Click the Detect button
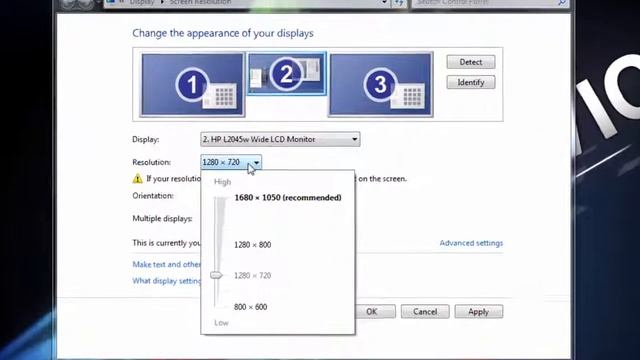This screenshot has height=360, width=640. [471, 62]
